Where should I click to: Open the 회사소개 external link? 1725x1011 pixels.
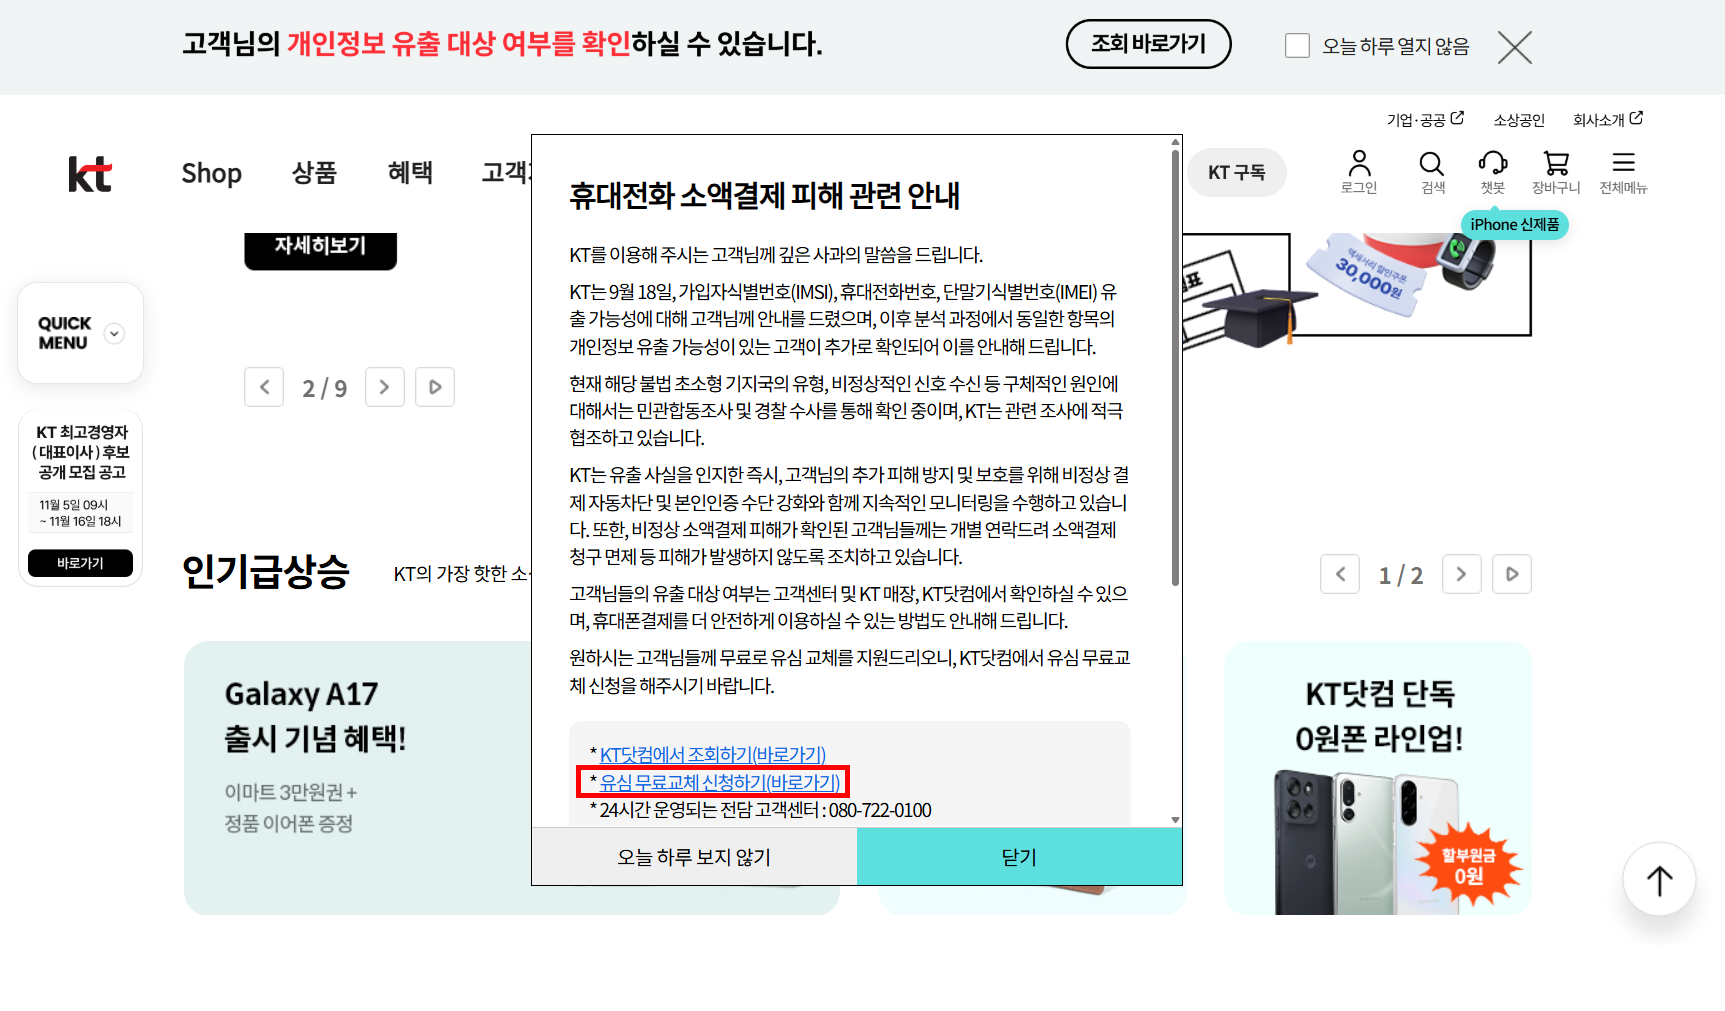click(x=1608, y=119)
